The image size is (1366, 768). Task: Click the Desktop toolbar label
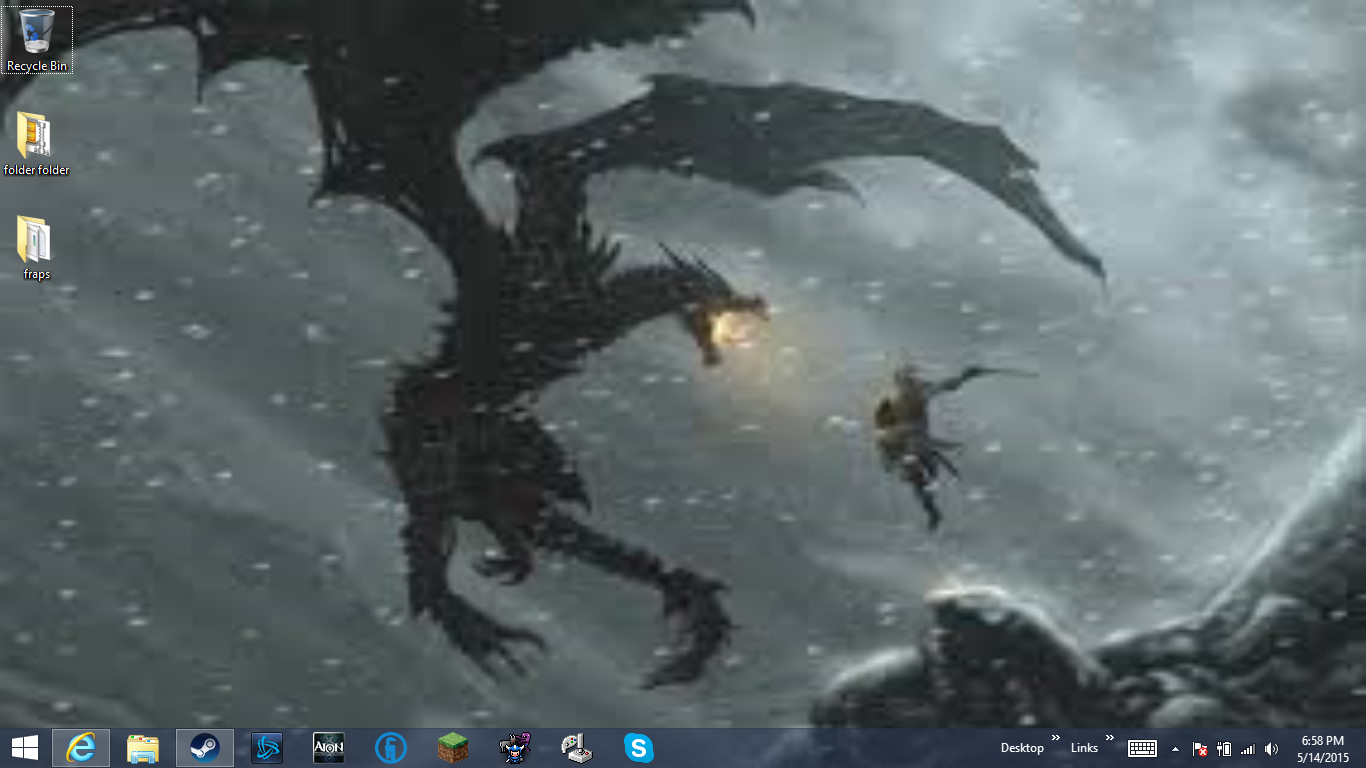click(1022, 748)
